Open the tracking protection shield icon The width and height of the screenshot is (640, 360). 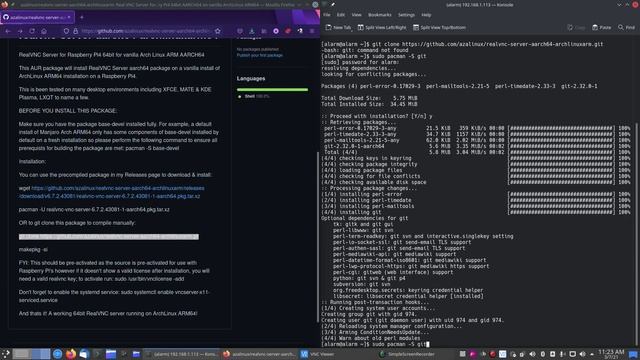coord(66,31)
